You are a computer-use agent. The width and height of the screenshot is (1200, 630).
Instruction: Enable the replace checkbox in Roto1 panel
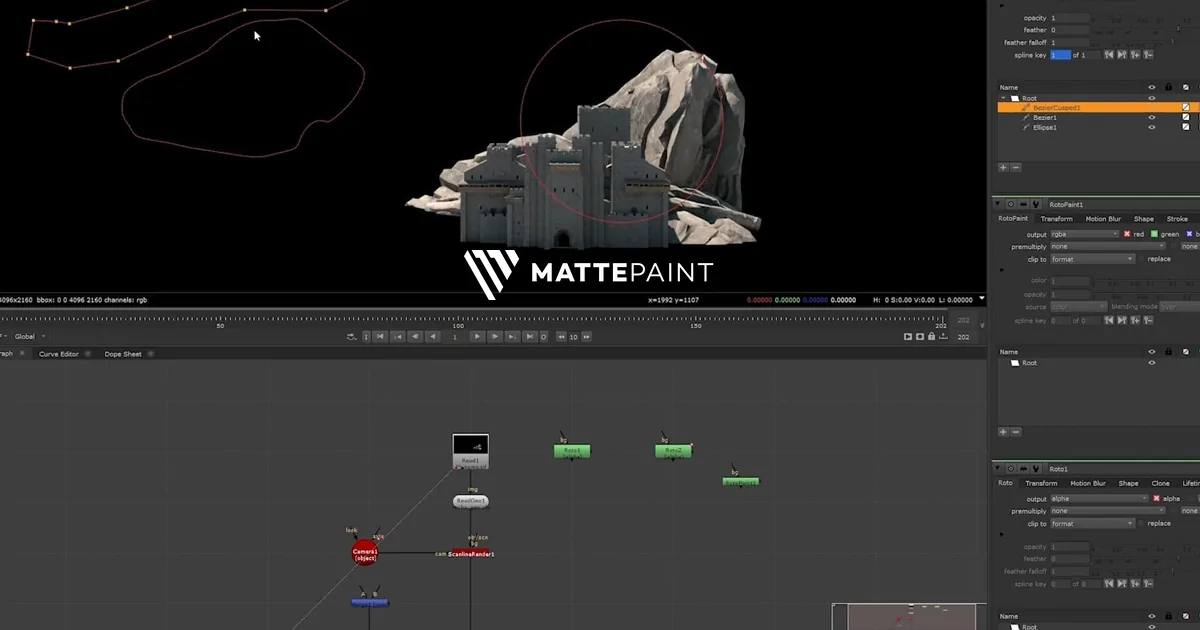(1142, 523)
